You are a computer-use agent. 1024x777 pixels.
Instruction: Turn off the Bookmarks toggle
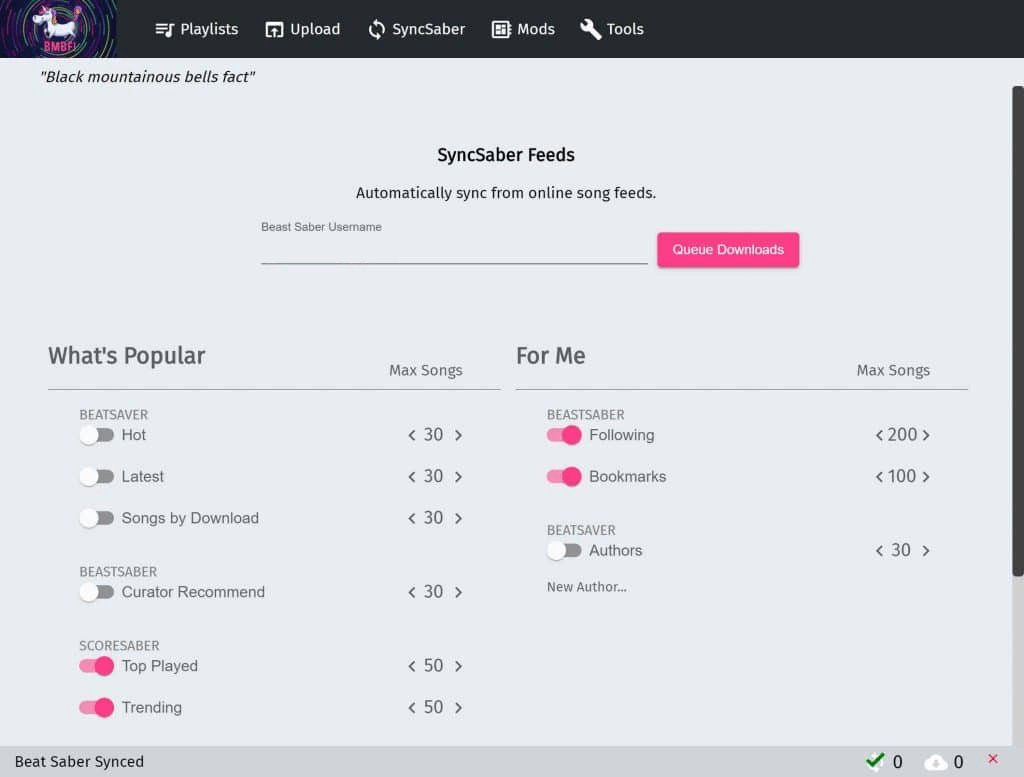(564, 477)
